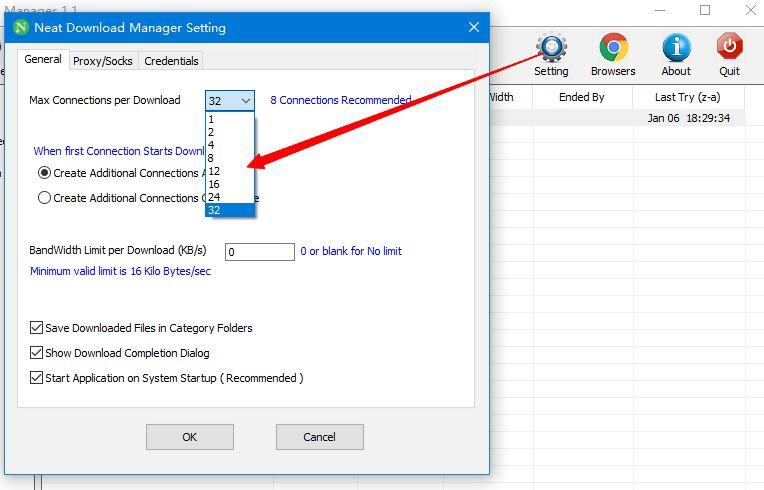Click the red Quit power icon
The image size is (764, 490).
(729, 46)
